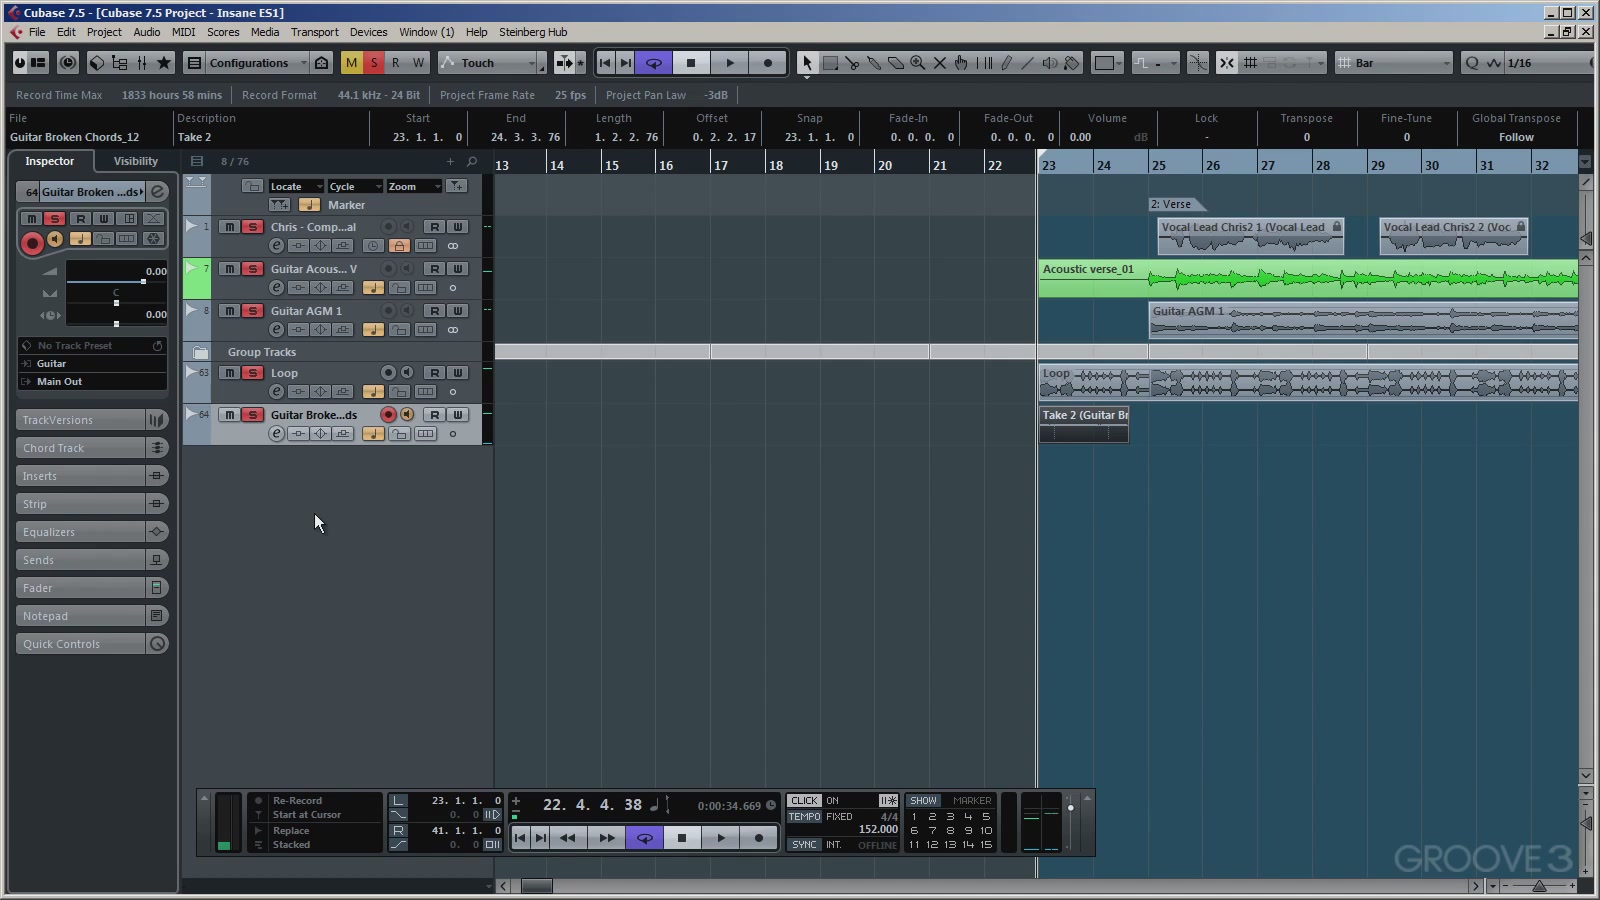
Task: Mute the Loop track
Action: click(230, 373)
